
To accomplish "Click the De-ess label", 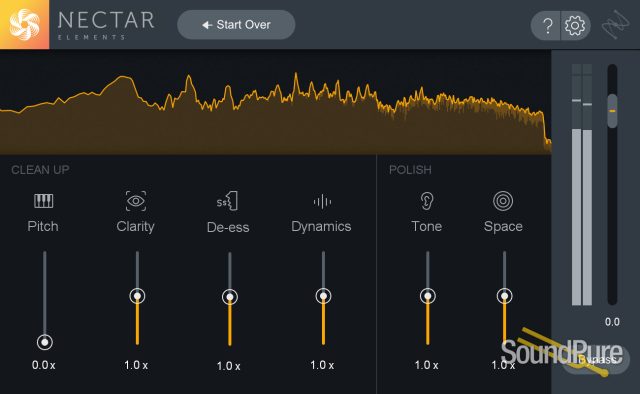I will tap(228, 227).
